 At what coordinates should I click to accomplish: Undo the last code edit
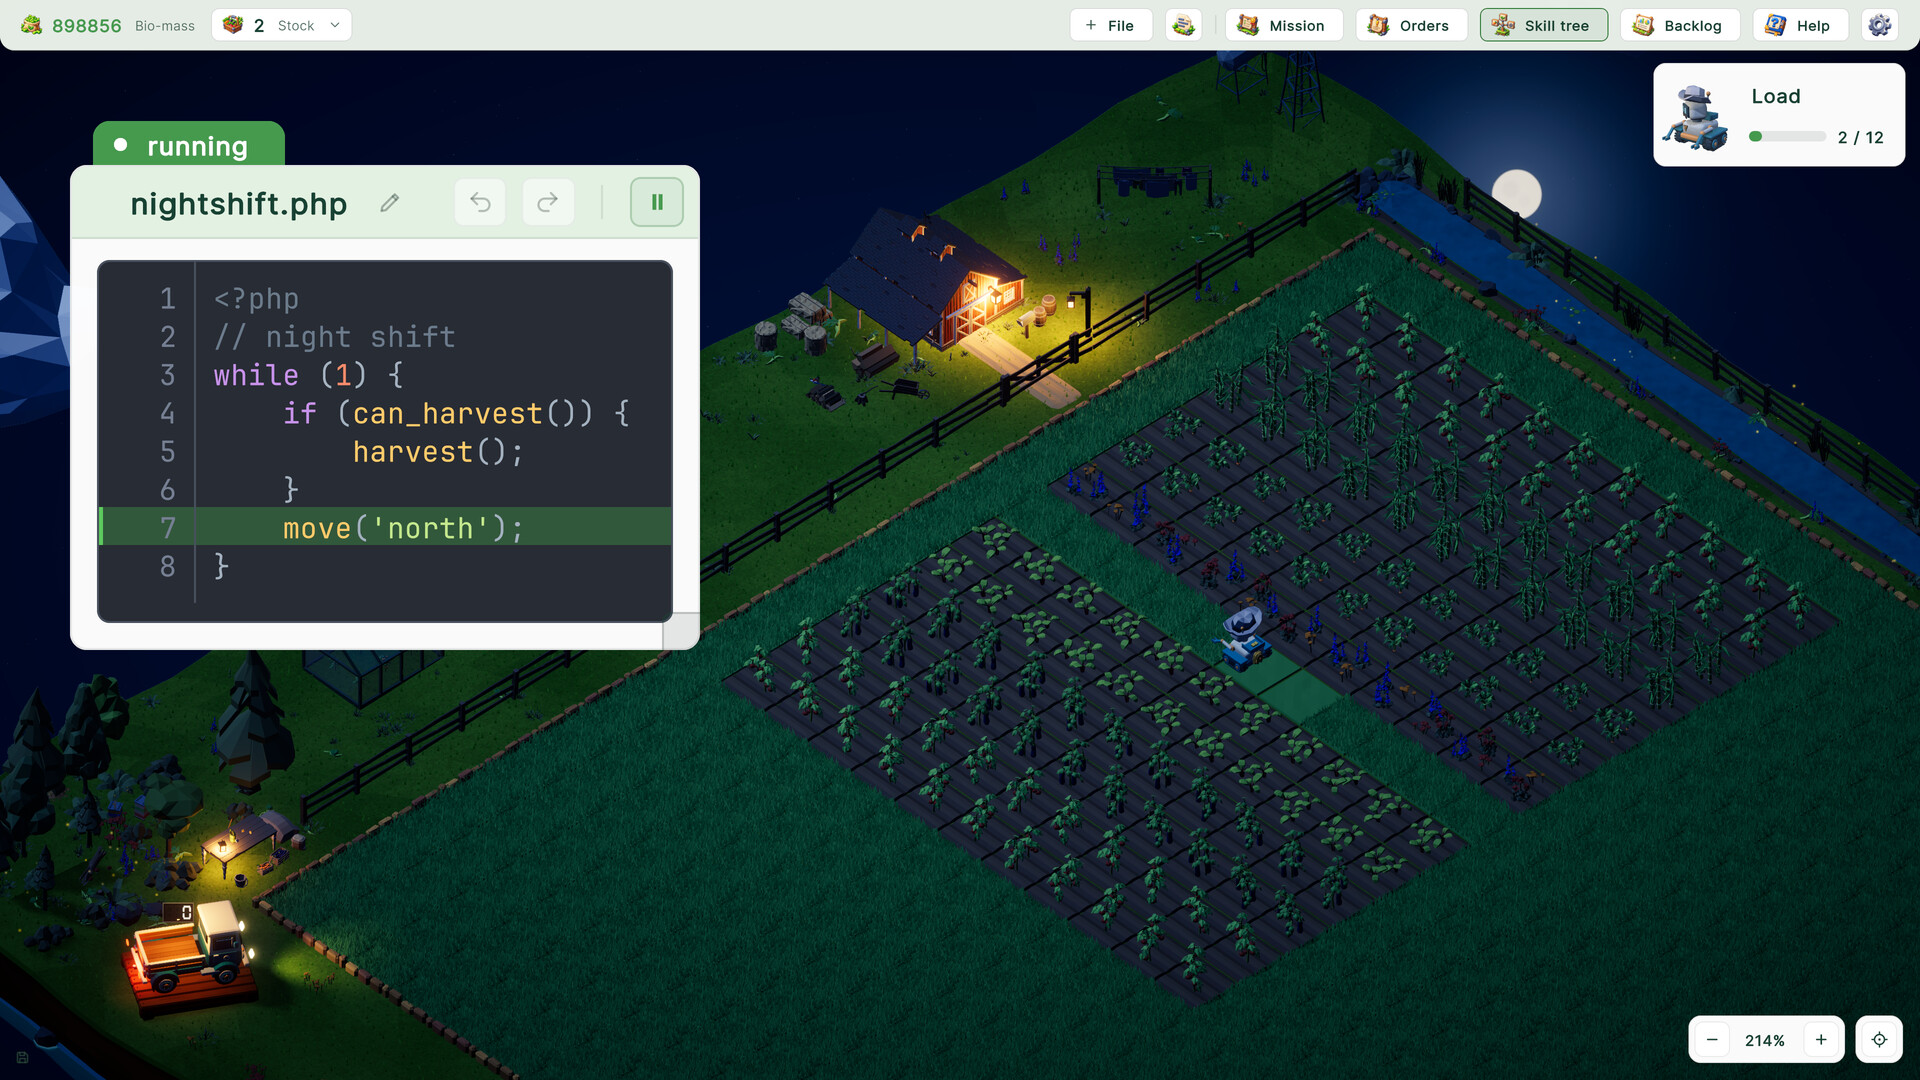tap(480, 202)
